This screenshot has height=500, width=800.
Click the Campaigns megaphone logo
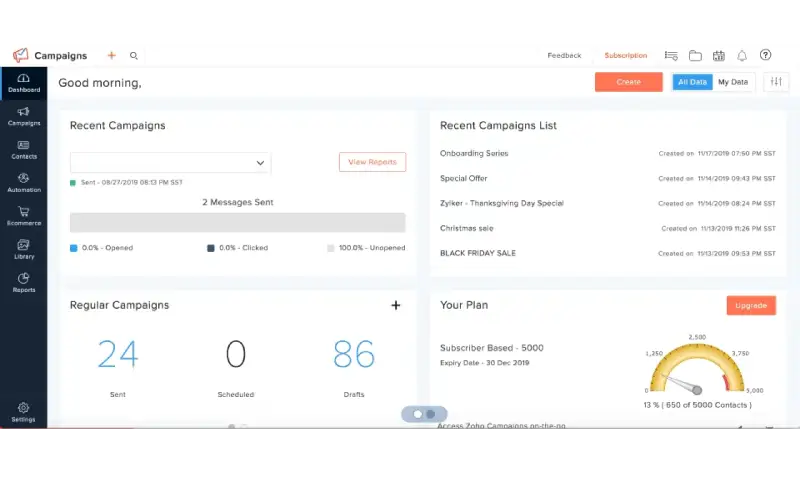20,55
